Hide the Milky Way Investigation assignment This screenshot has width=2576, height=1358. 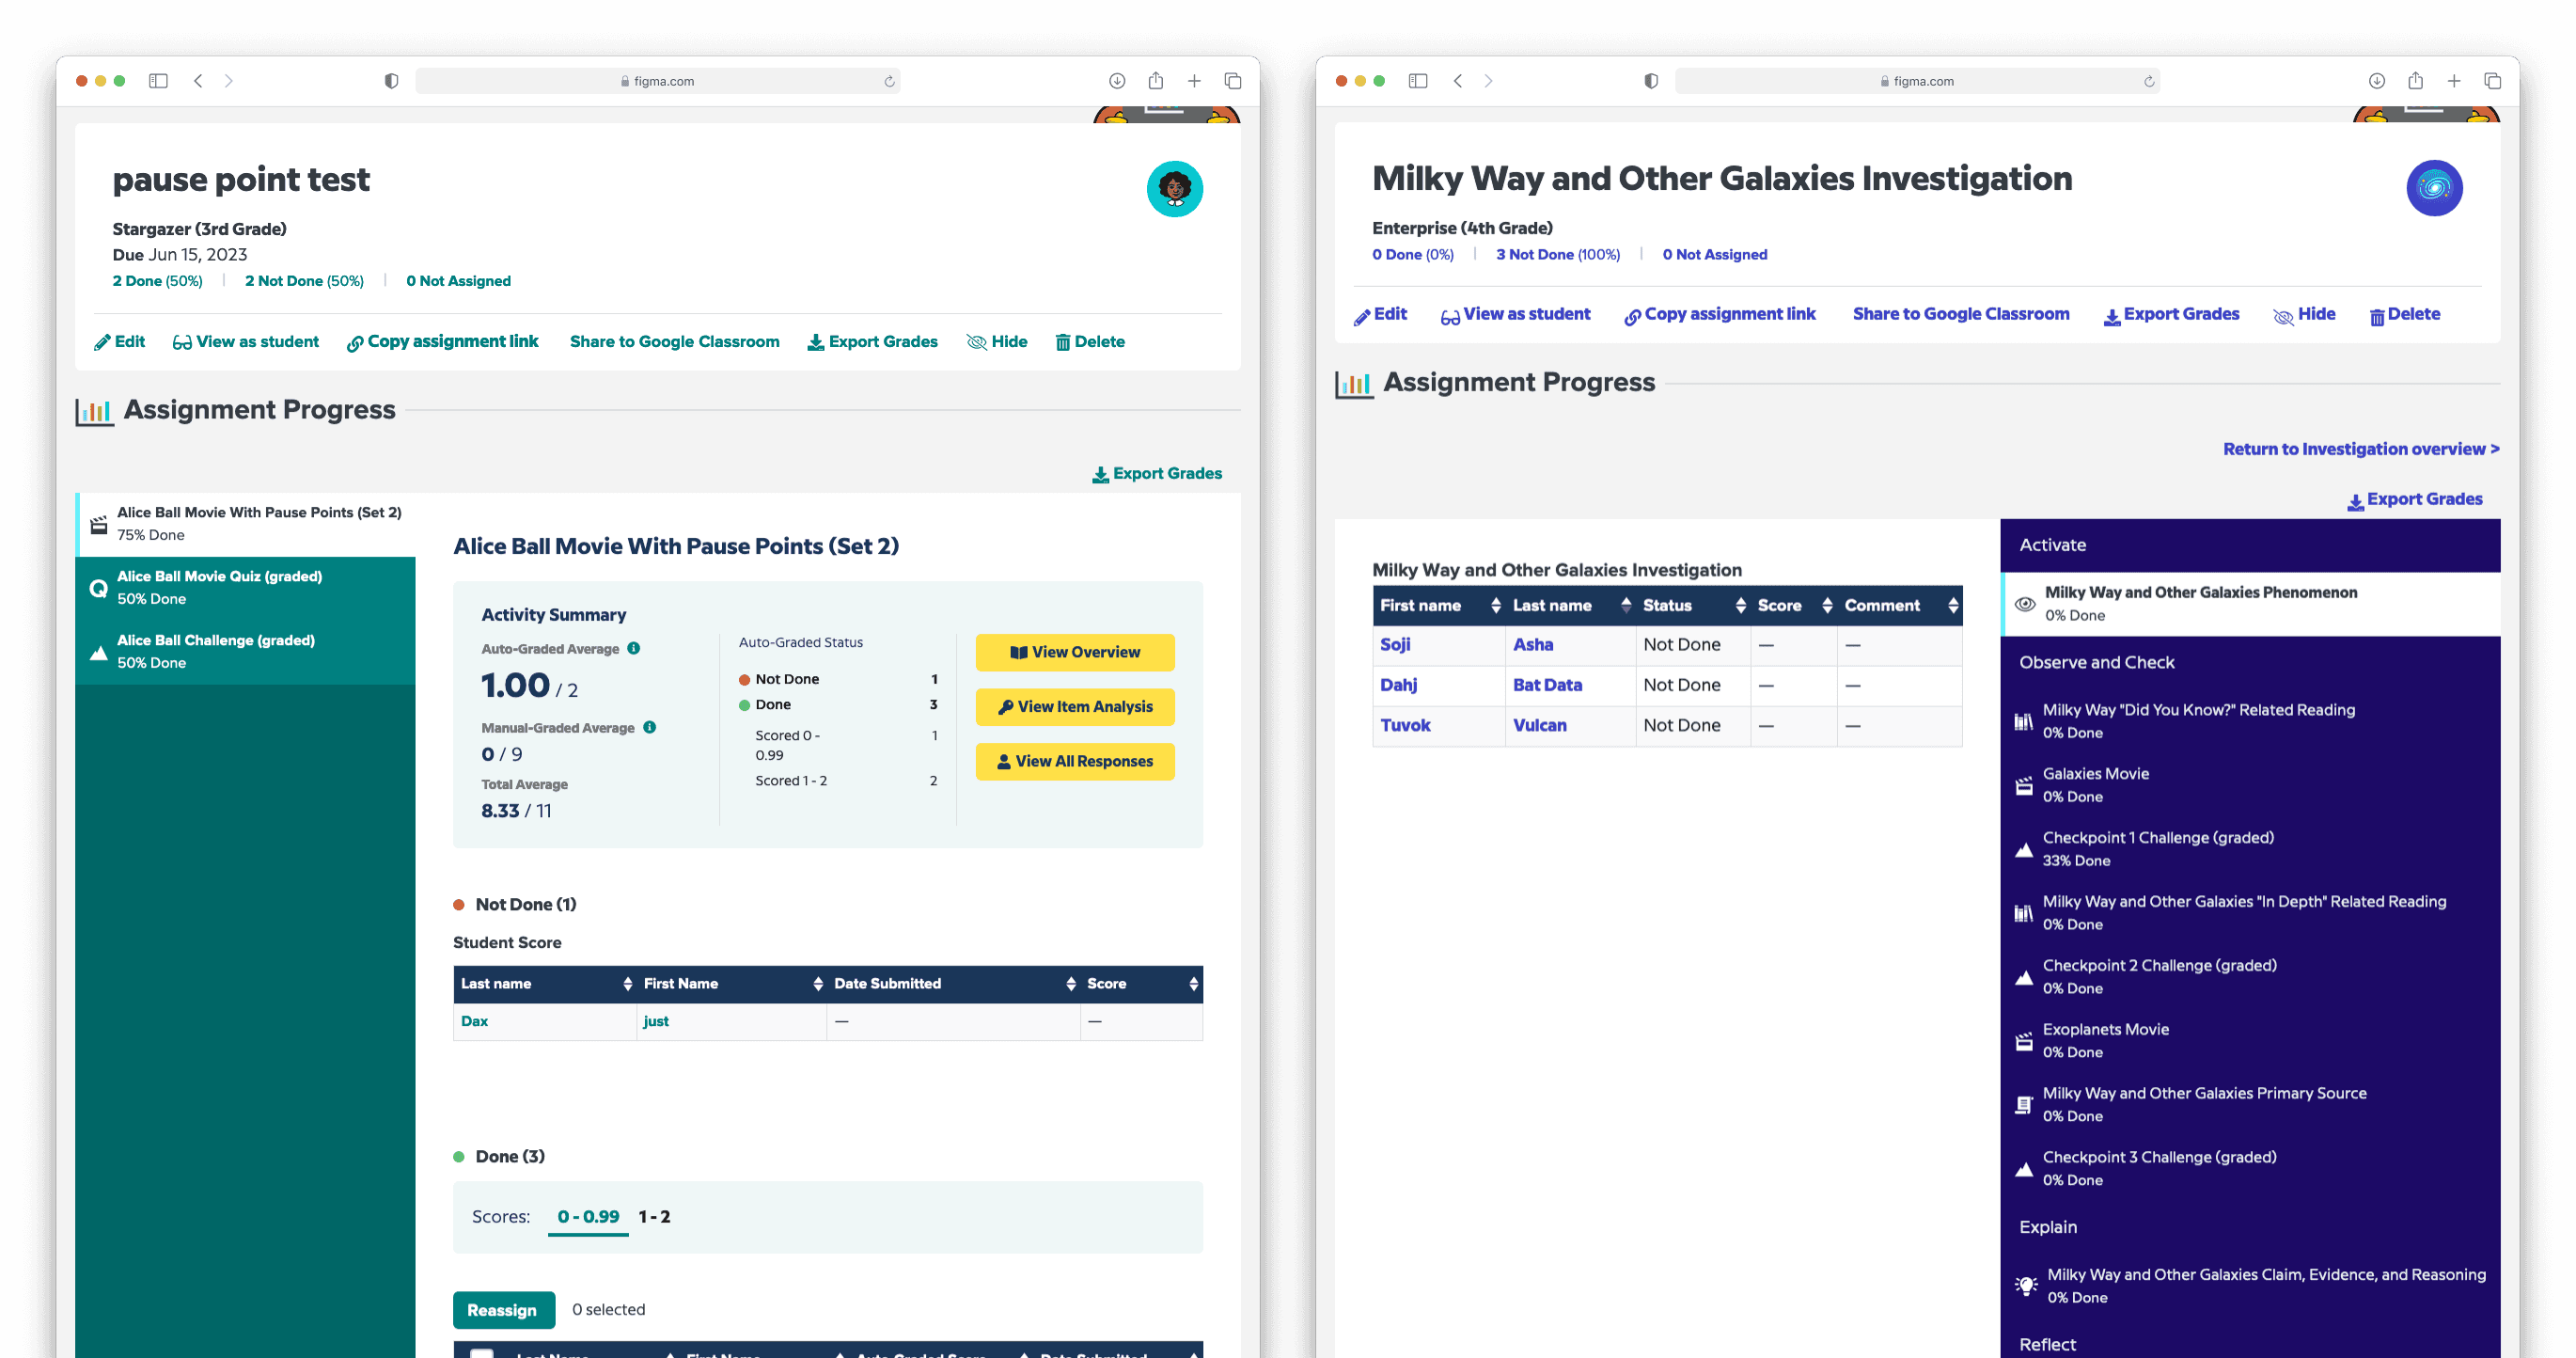[x=2304, y=315]
